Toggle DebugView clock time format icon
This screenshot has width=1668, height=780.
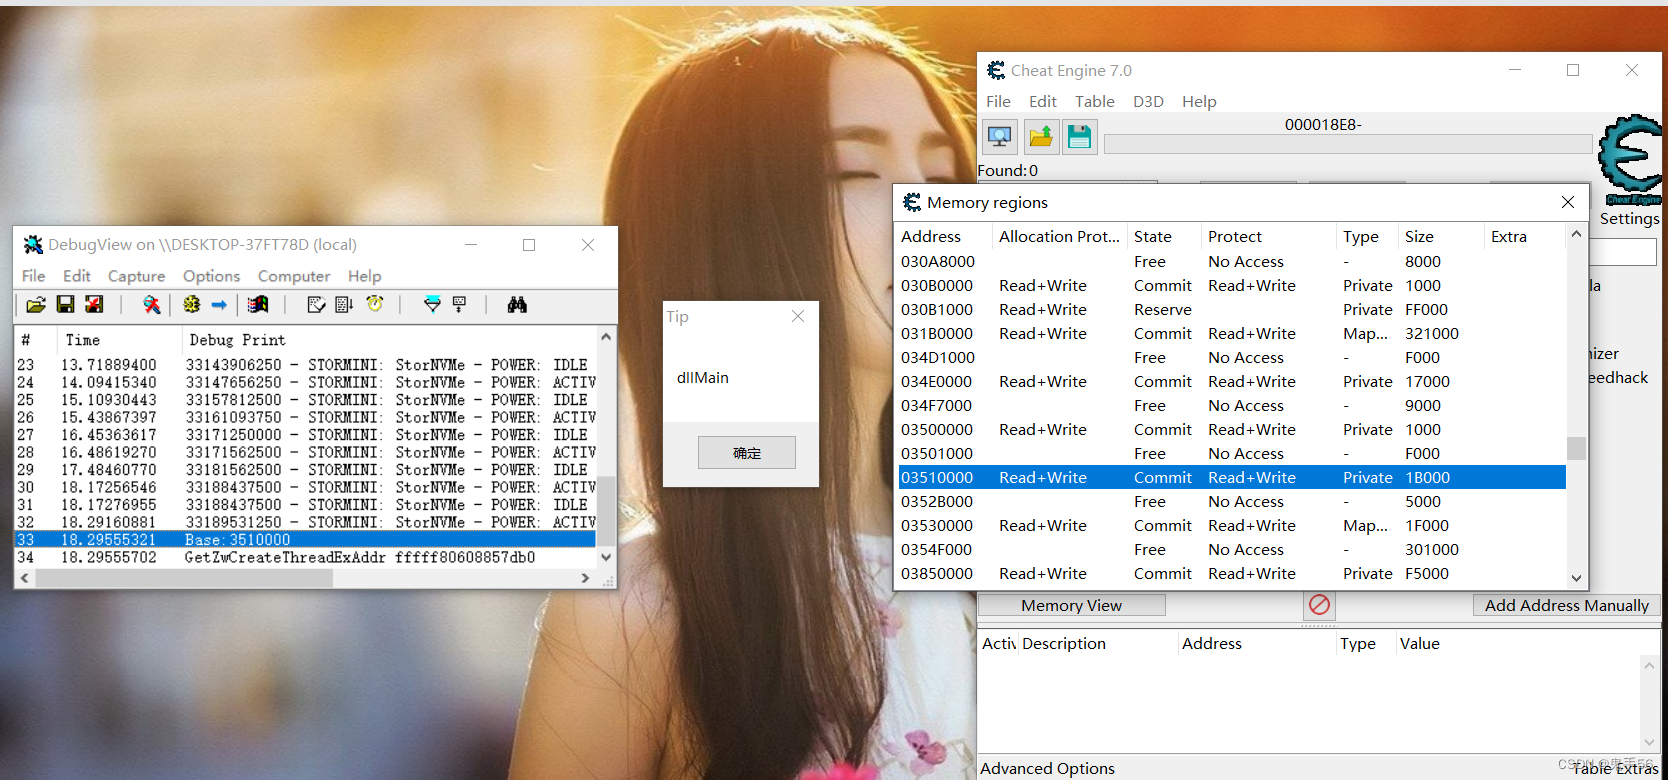(375, 305)
